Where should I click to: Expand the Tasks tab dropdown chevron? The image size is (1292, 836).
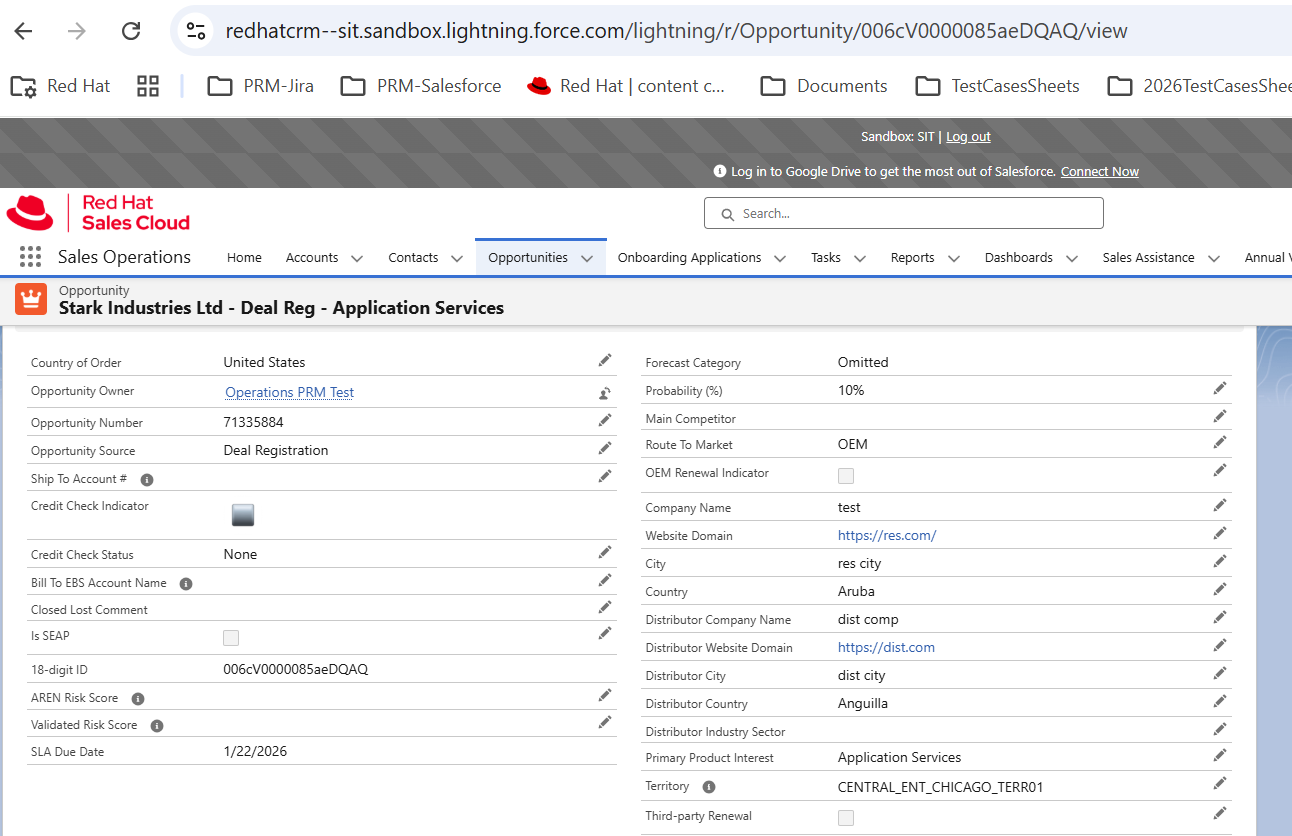pyautogui.click(x=860, y=258)
